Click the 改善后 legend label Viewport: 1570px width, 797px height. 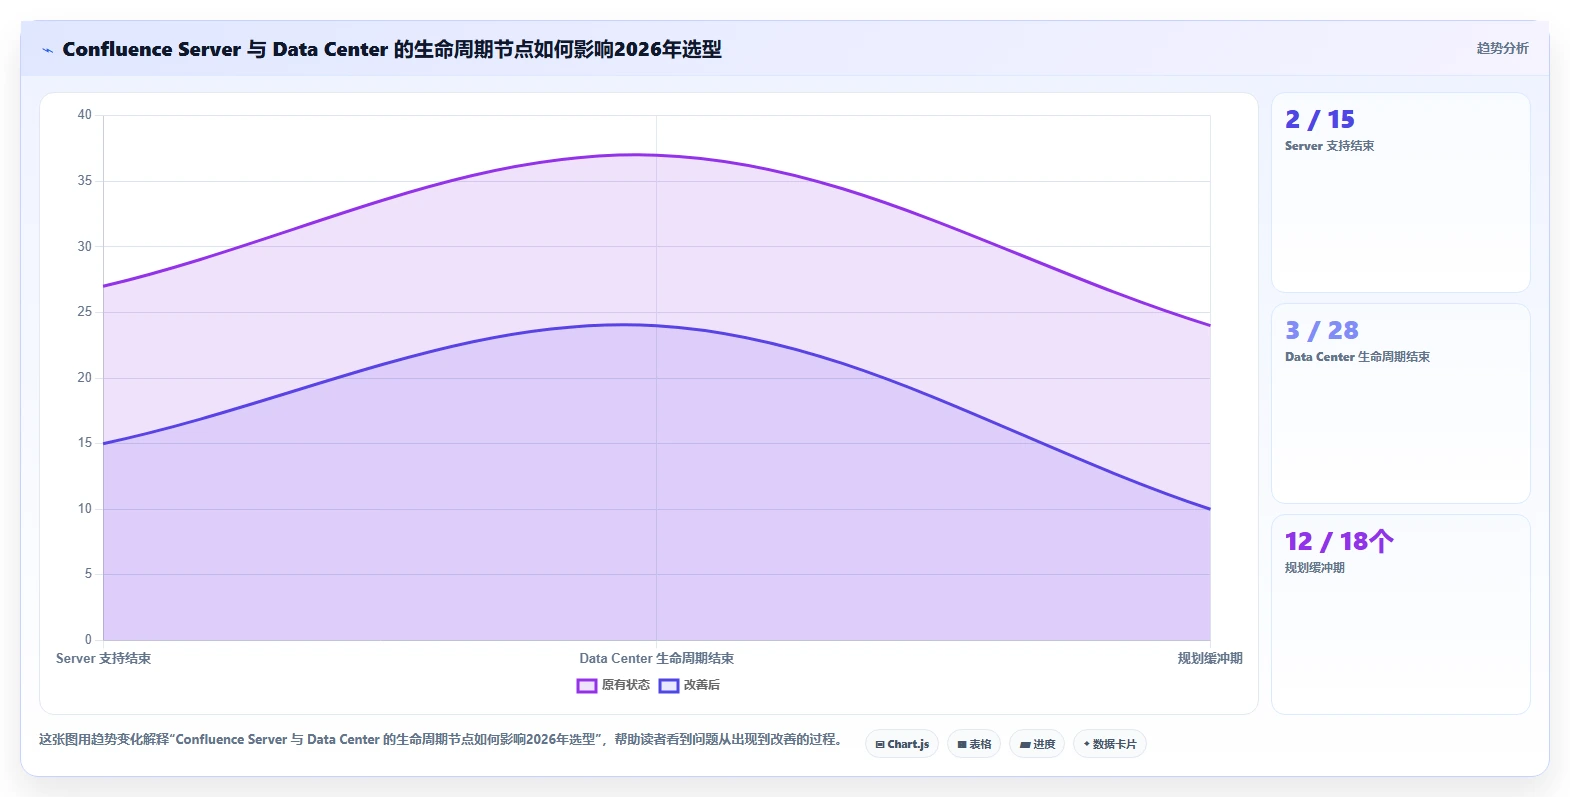(x=702, y=685)
